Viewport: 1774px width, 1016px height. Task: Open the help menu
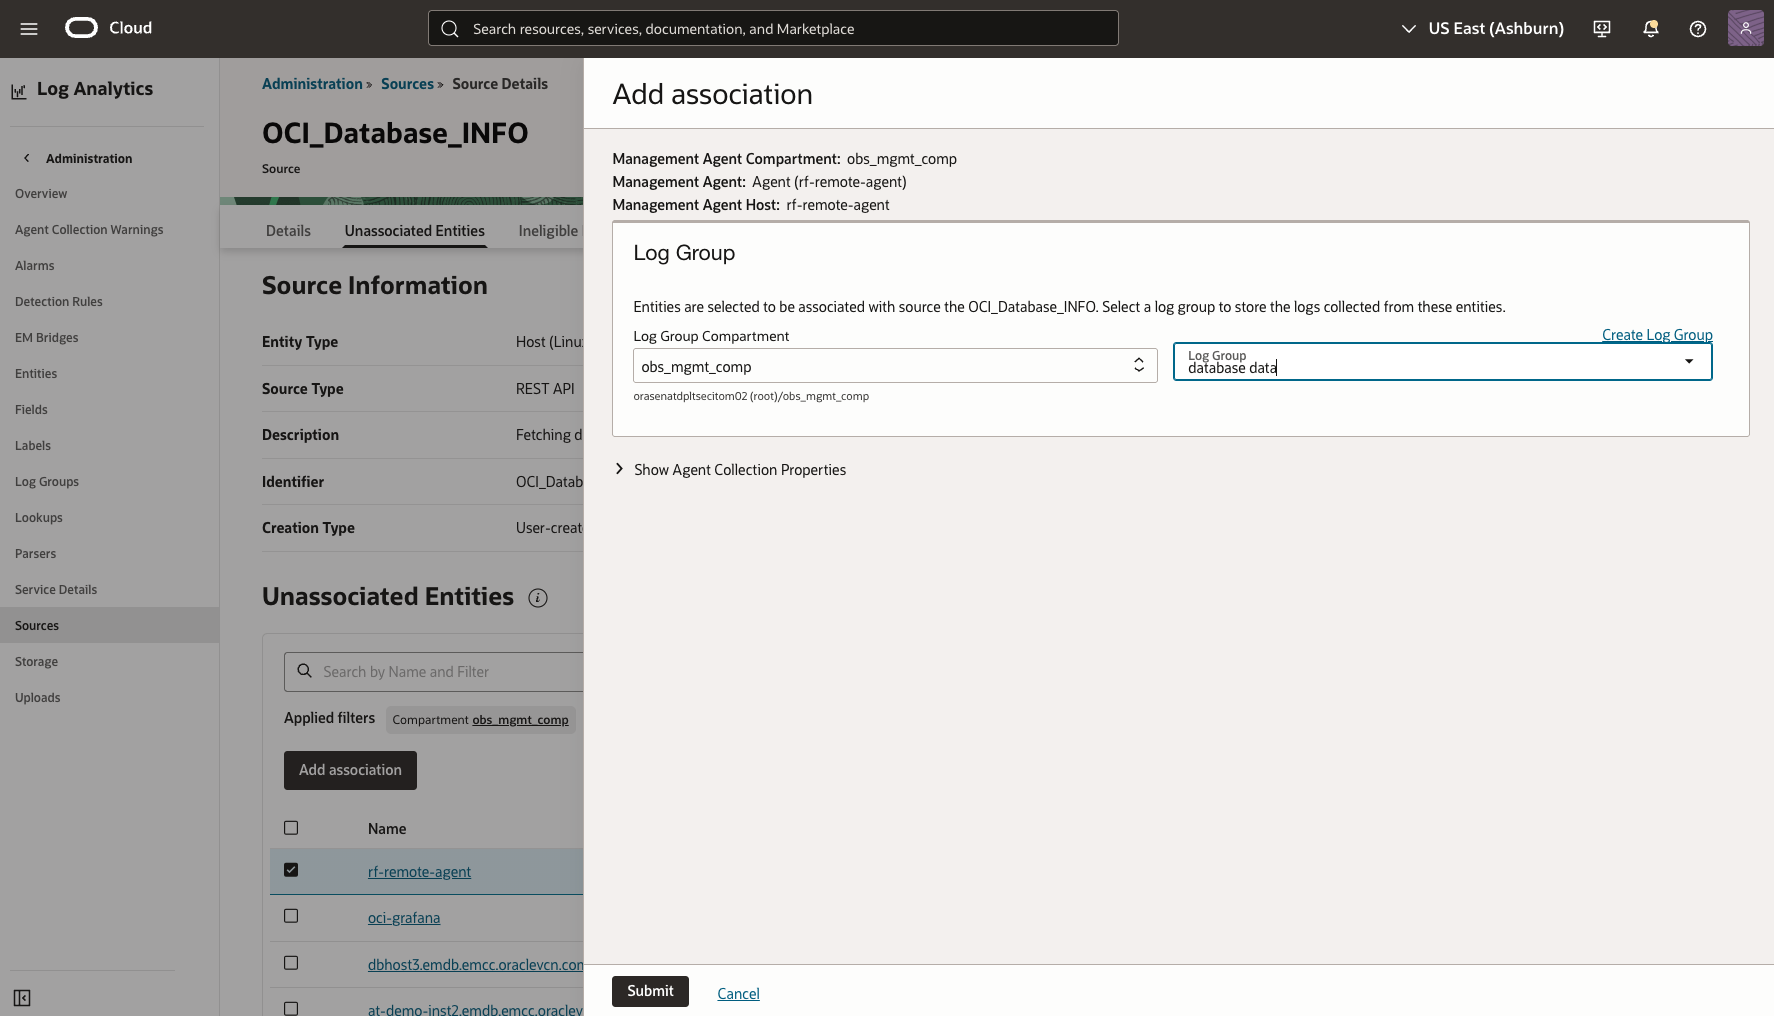(x=1697, y=29)
